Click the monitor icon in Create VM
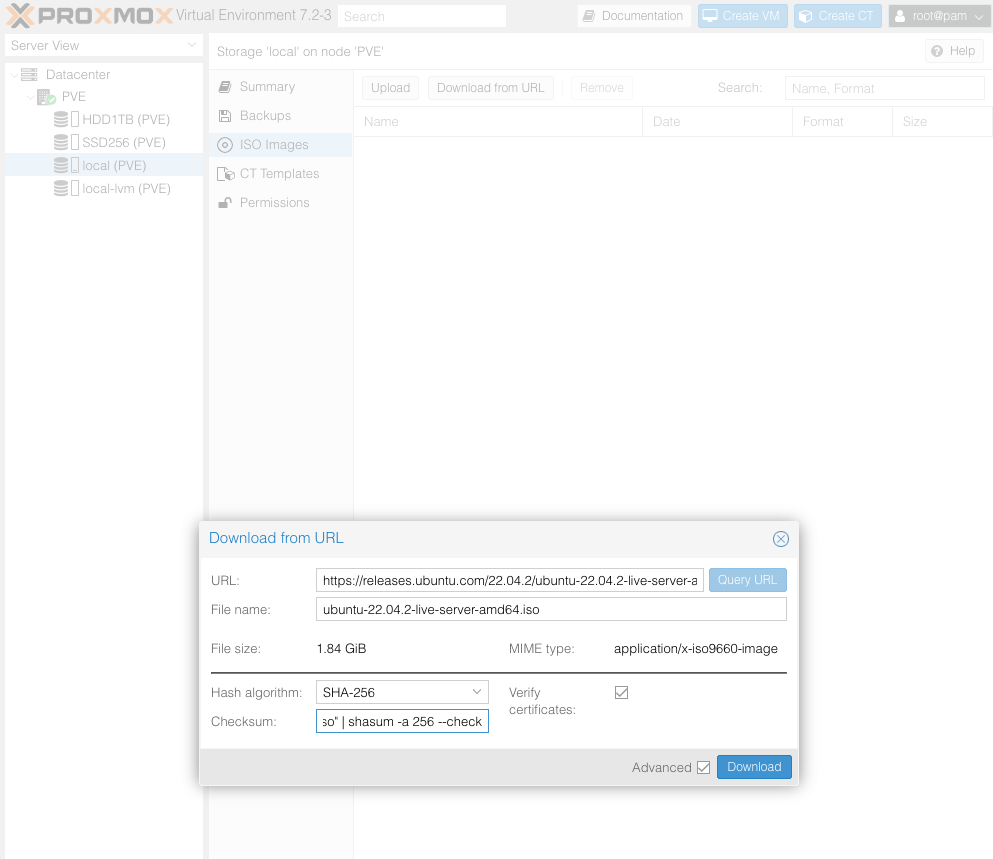Screen dimensions: 993x859 click(x=710, y=16)
